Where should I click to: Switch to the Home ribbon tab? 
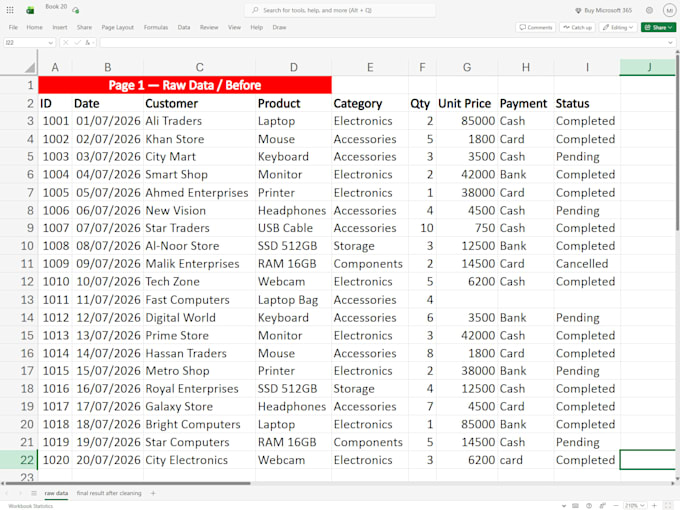point(34,27)
